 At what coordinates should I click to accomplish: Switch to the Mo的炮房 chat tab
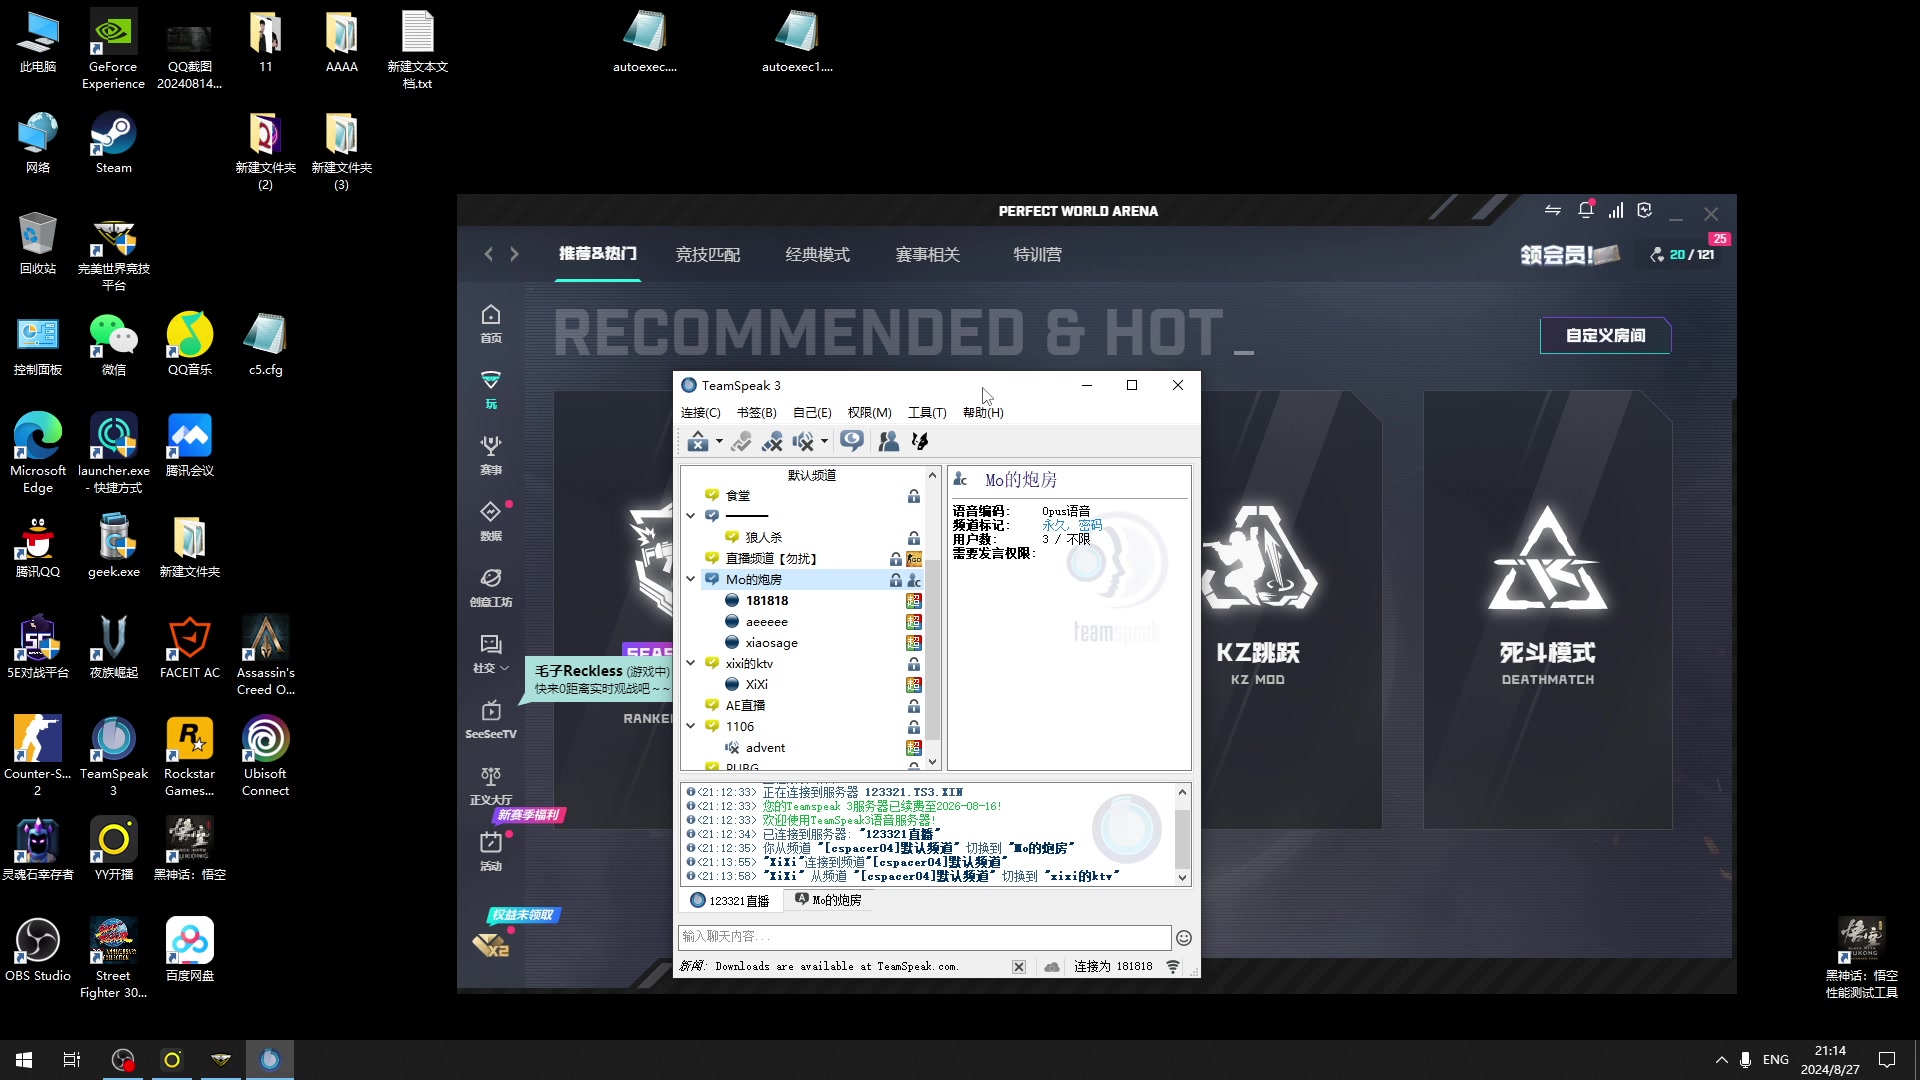[828, 900]
